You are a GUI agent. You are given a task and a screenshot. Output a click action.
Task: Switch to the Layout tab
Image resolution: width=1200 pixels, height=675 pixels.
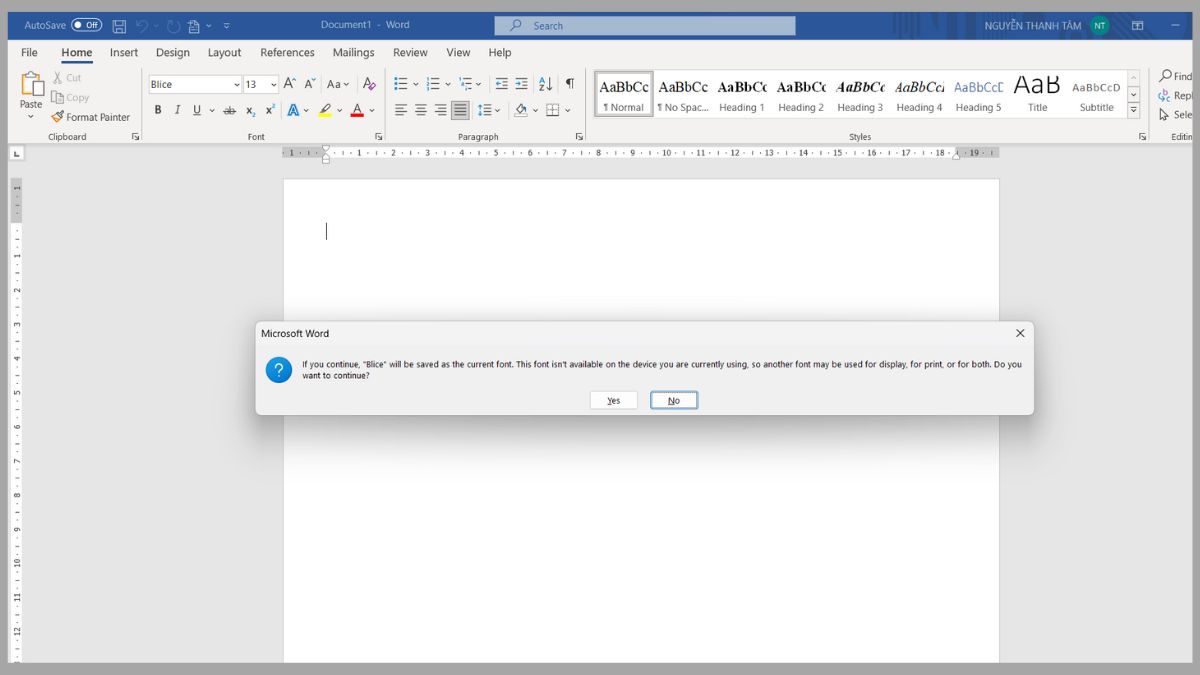tap(224, 53)
